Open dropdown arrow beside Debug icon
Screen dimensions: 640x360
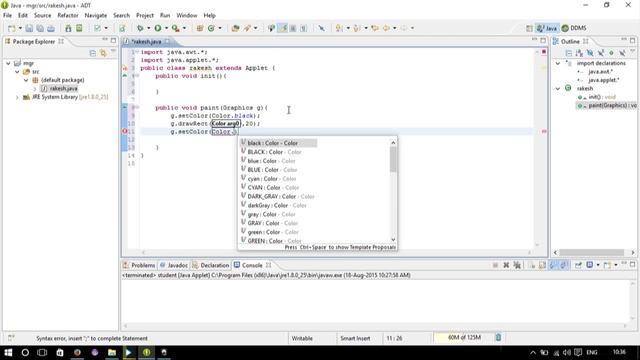[x=149, y=28]
